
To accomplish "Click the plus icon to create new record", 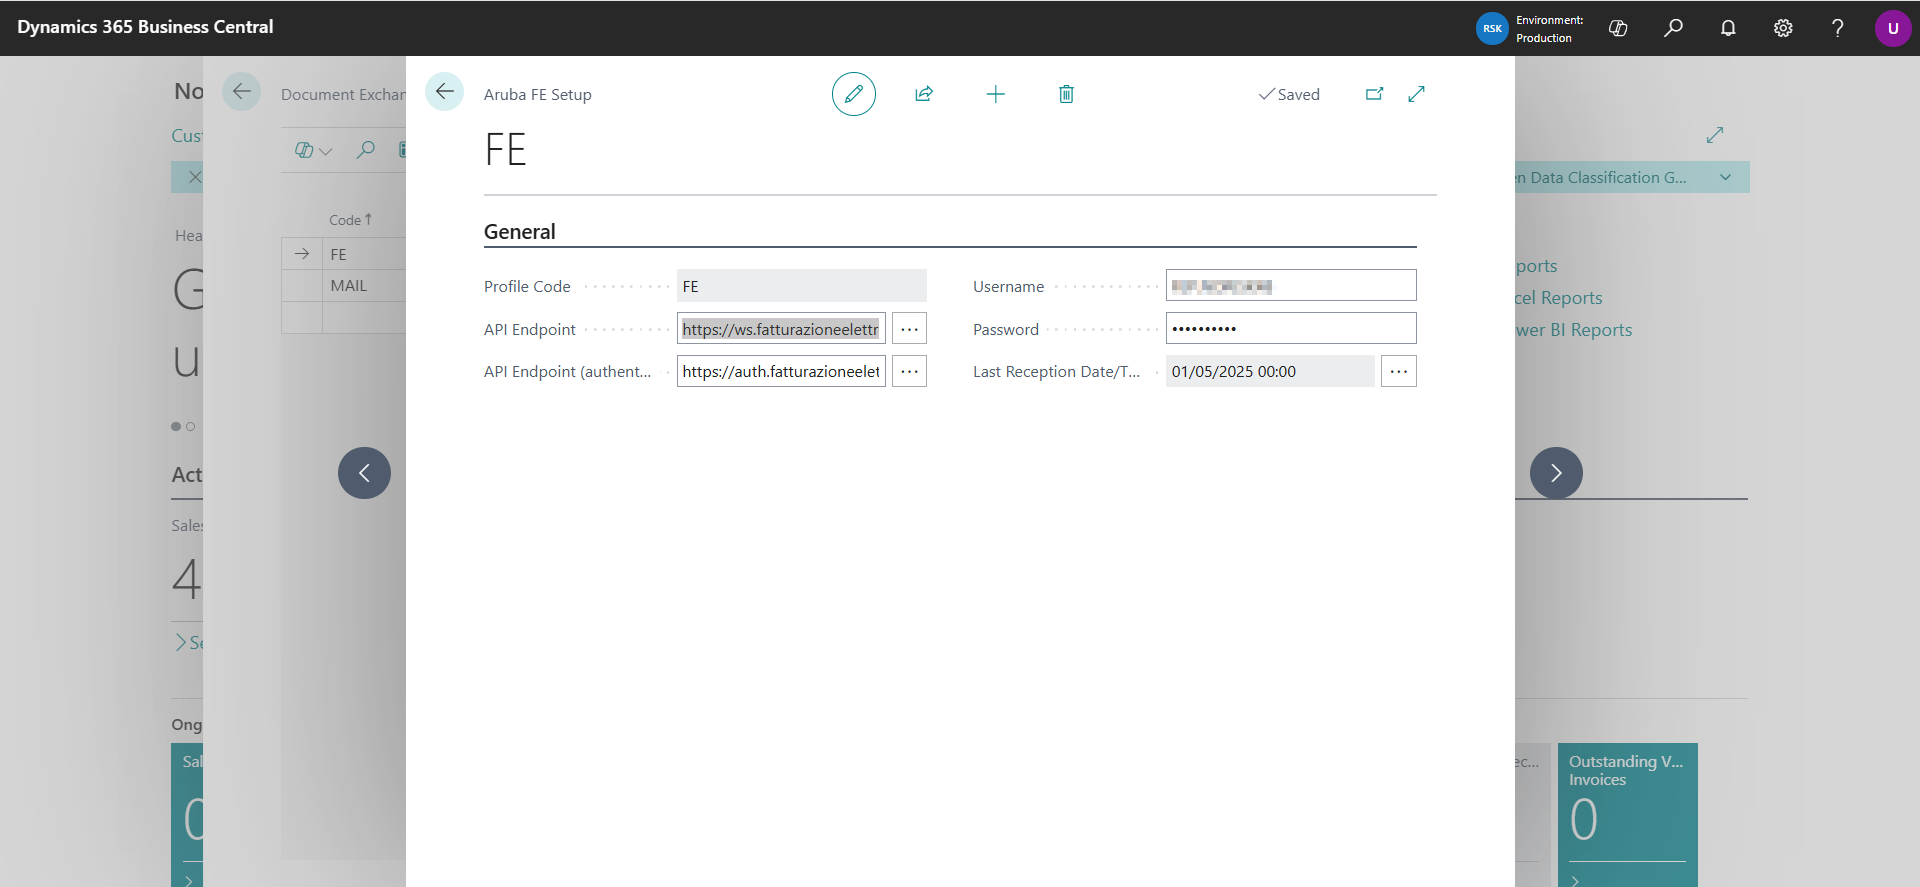I will [995, 94].
